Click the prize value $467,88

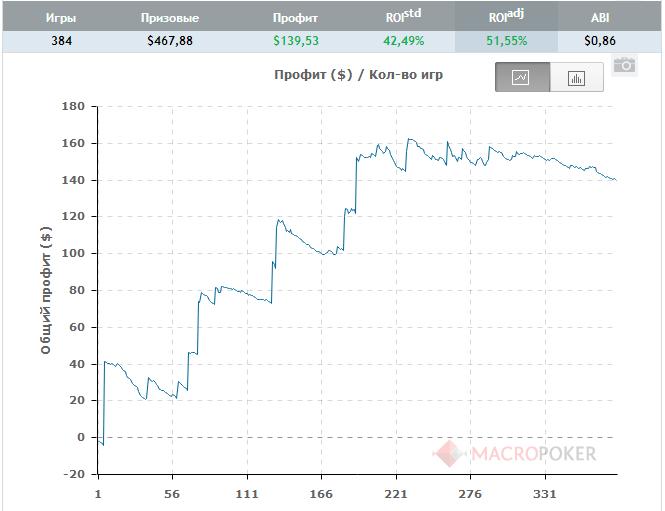[x=170, y=41]
